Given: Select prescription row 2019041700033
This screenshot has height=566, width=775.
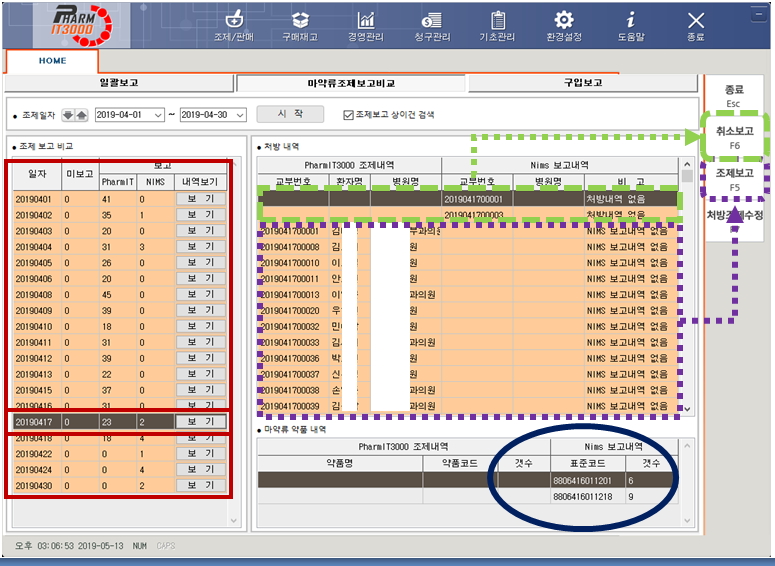Looking at the screenshot, I should 468,342.
